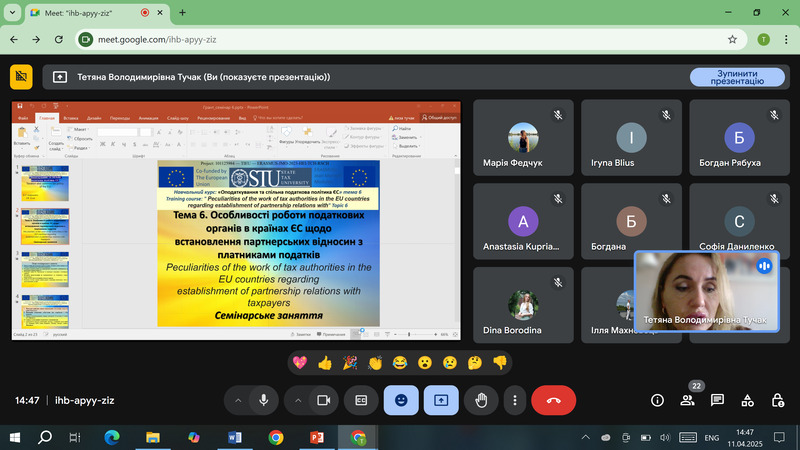Click Зупинити презентацію button

pyautogui.click(x=737, y=77)
